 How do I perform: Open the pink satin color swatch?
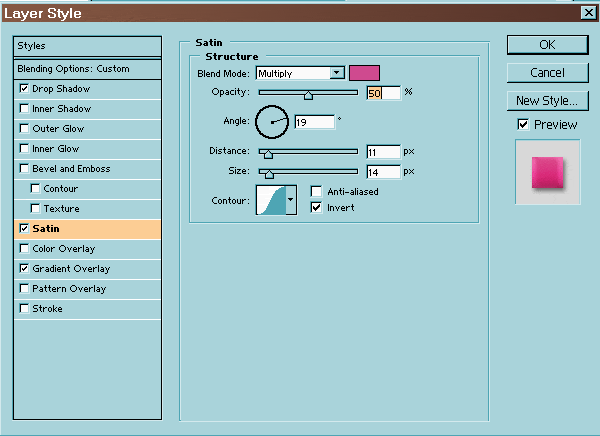pyautogui.click(x=364, y=73)
